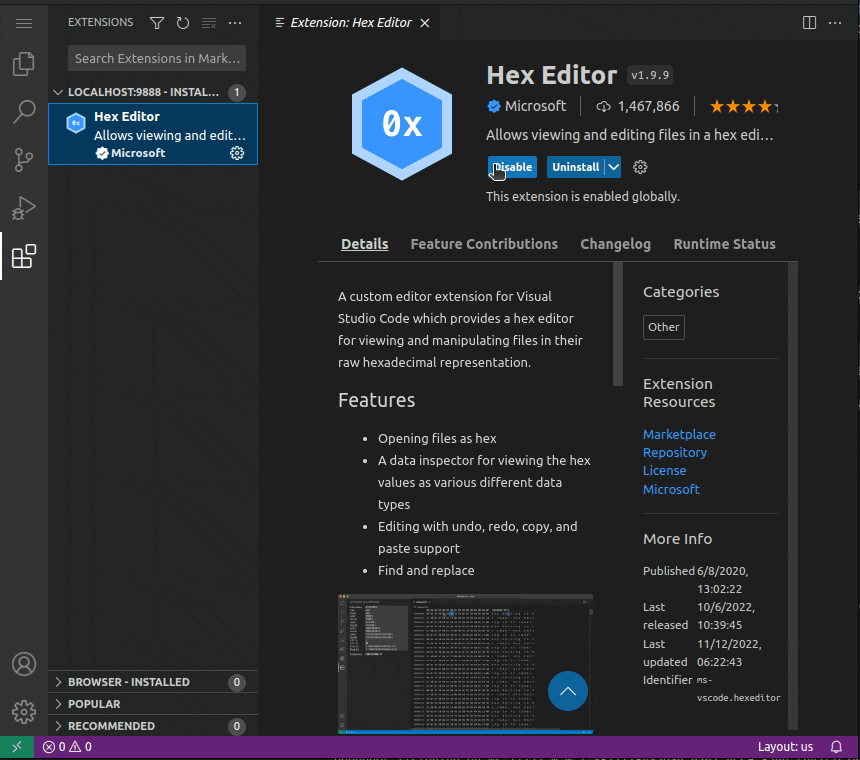Image resolution: width=860 pixels, height=760 pixels.
Task: Open problems errors and warnings indicator
Action: pyautogui.click(x=67, y=747)
